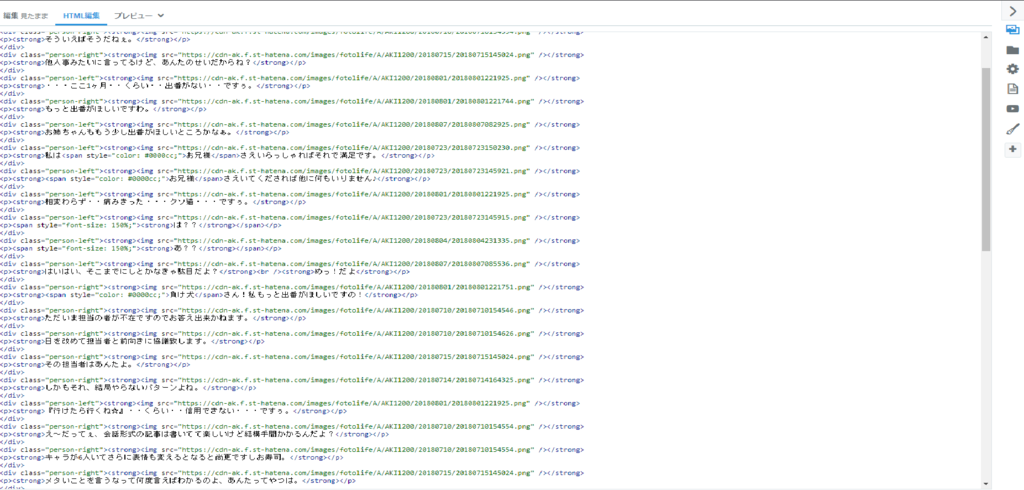Viewport: 1024px width, 490px height.
Task: Click the image URL ending 20180807085536.png
Action: [x=356, y=263]
